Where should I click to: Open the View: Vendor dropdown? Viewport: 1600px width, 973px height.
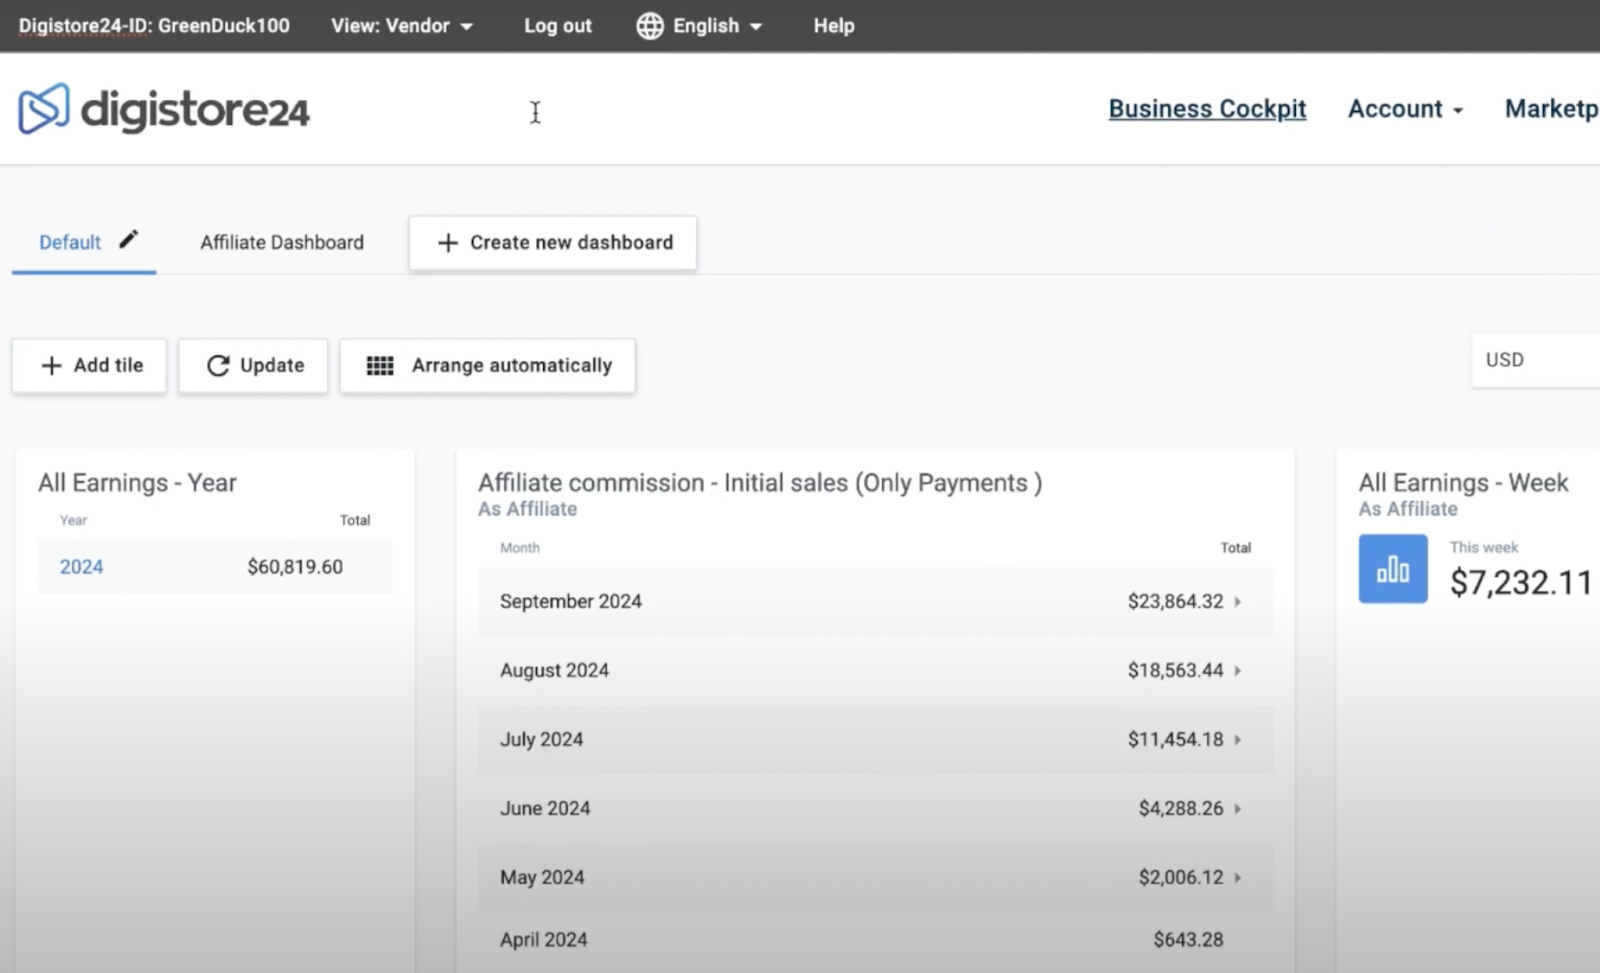[402, 26]
